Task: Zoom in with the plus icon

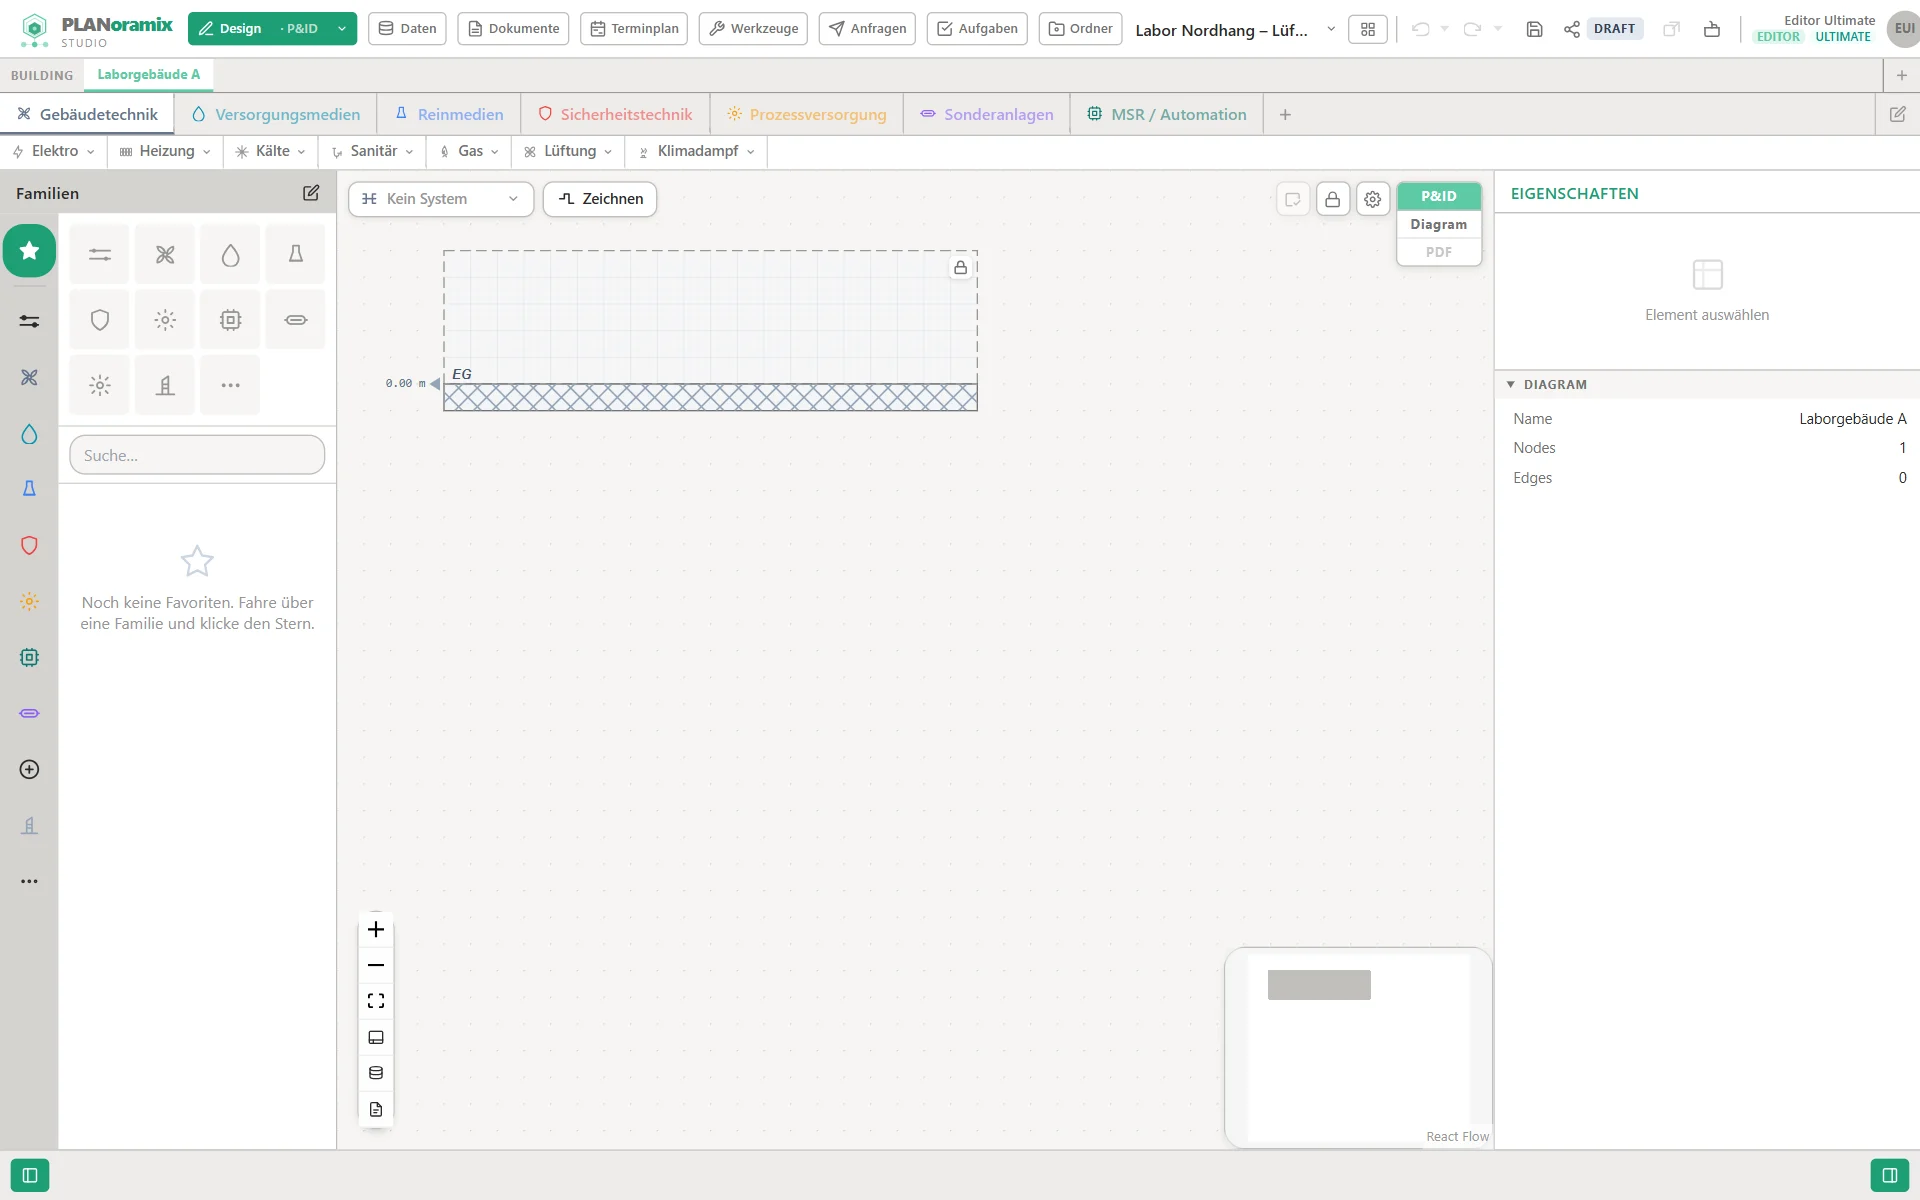Action: pyautogui.click(x=376, y=929)
